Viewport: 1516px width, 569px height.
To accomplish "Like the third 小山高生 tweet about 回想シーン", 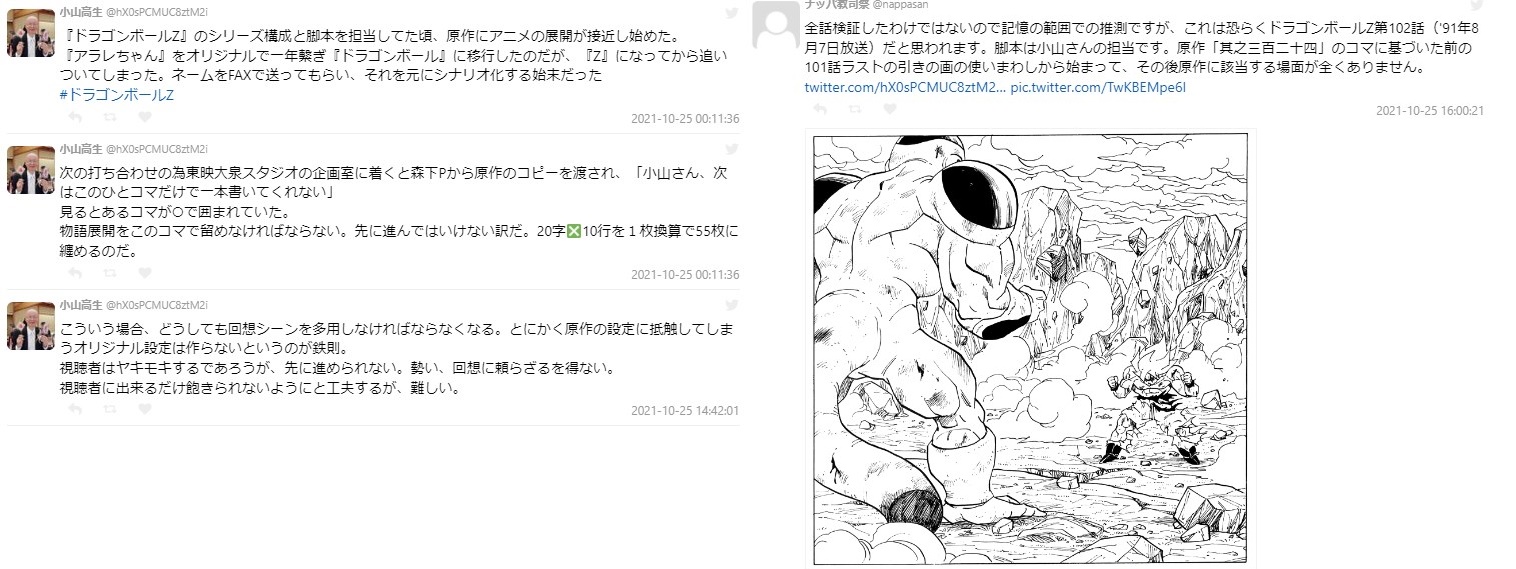I will click(146, 410).
